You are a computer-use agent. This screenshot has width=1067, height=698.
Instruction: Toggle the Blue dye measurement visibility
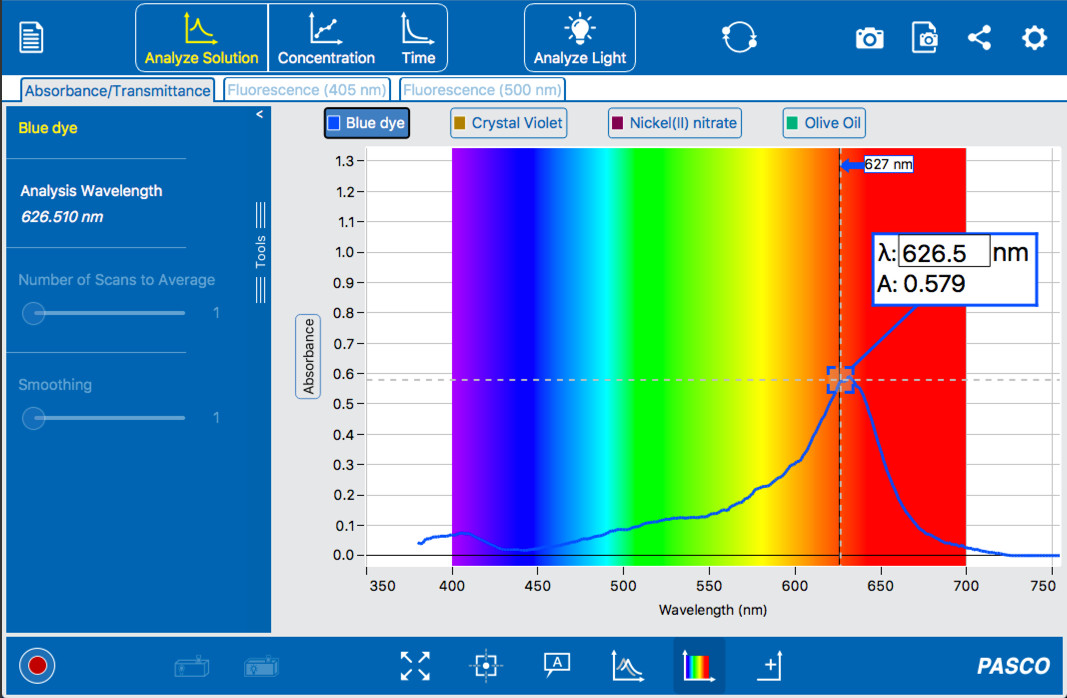click(x=366, y=122)
